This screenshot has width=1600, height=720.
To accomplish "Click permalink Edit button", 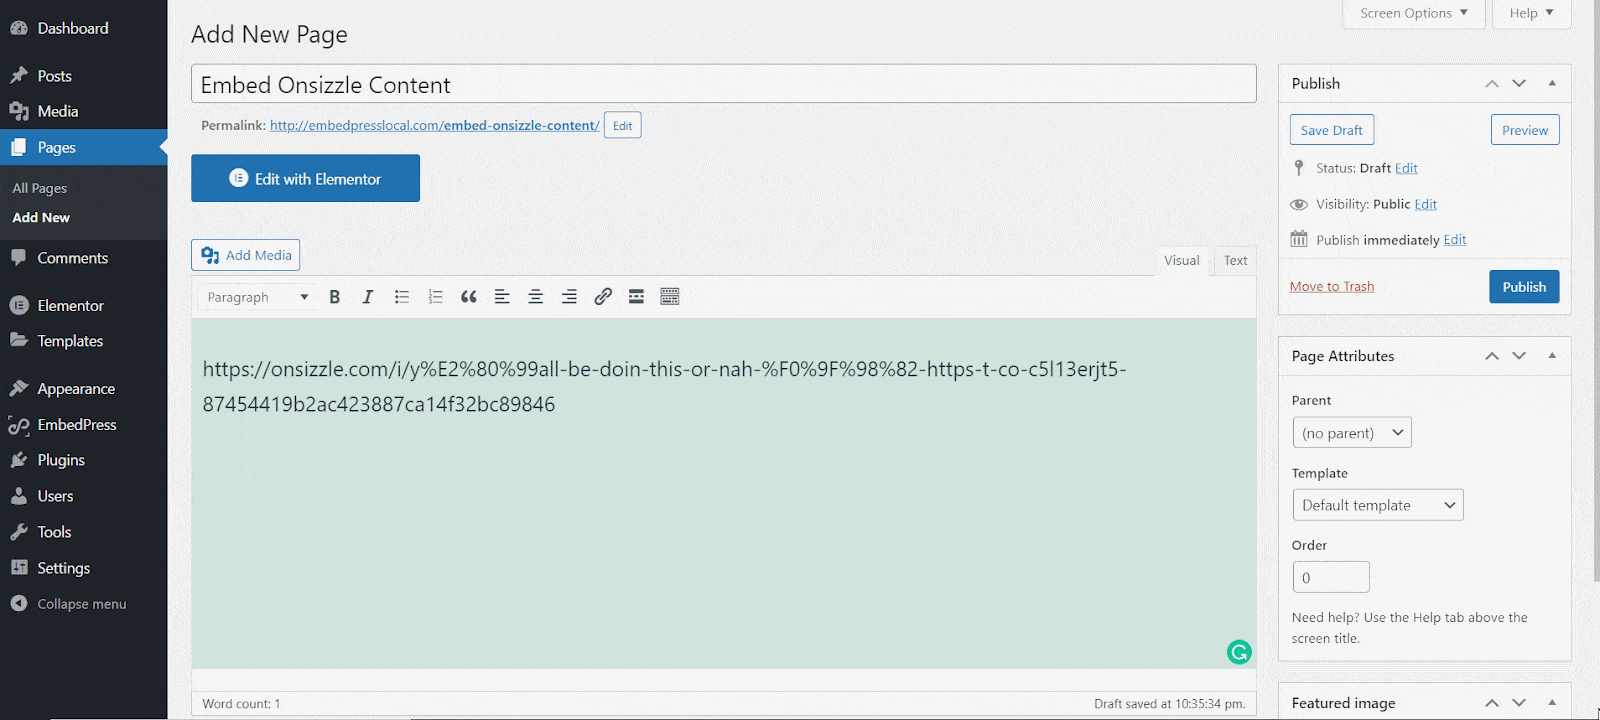I will click(x=622, y=126).
